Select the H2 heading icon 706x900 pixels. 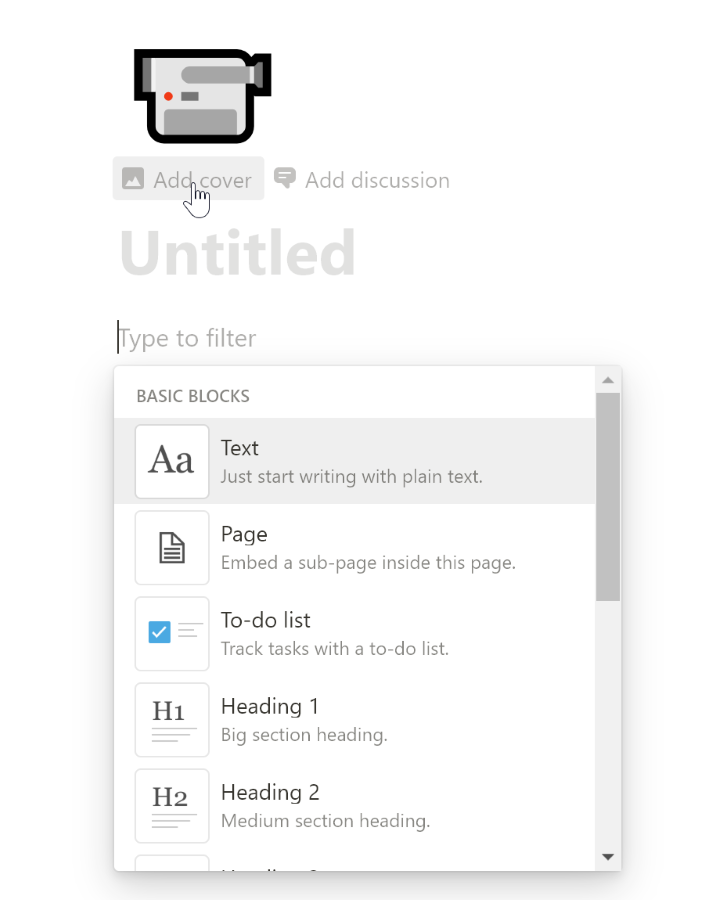pyautogui.click(x=172, y=806)
